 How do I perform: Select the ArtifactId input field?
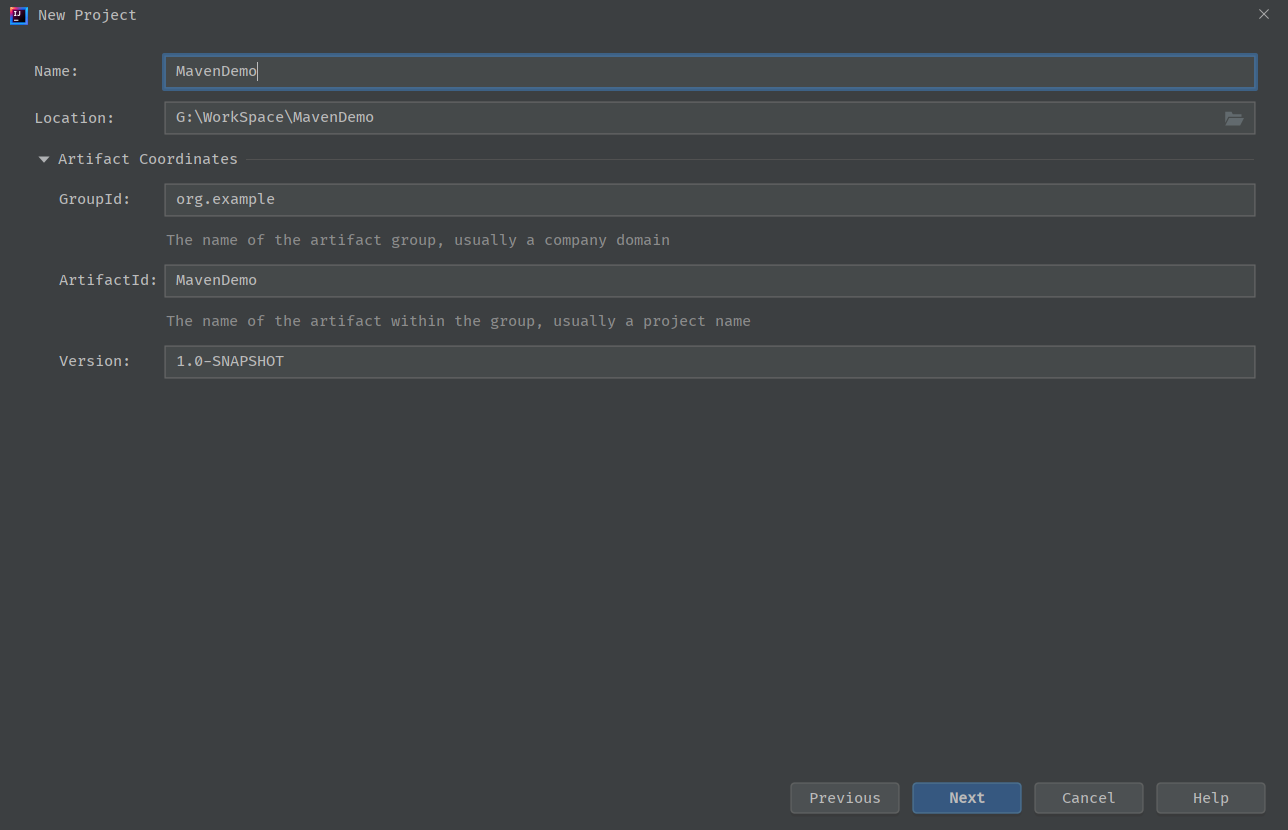coord(709,281)
